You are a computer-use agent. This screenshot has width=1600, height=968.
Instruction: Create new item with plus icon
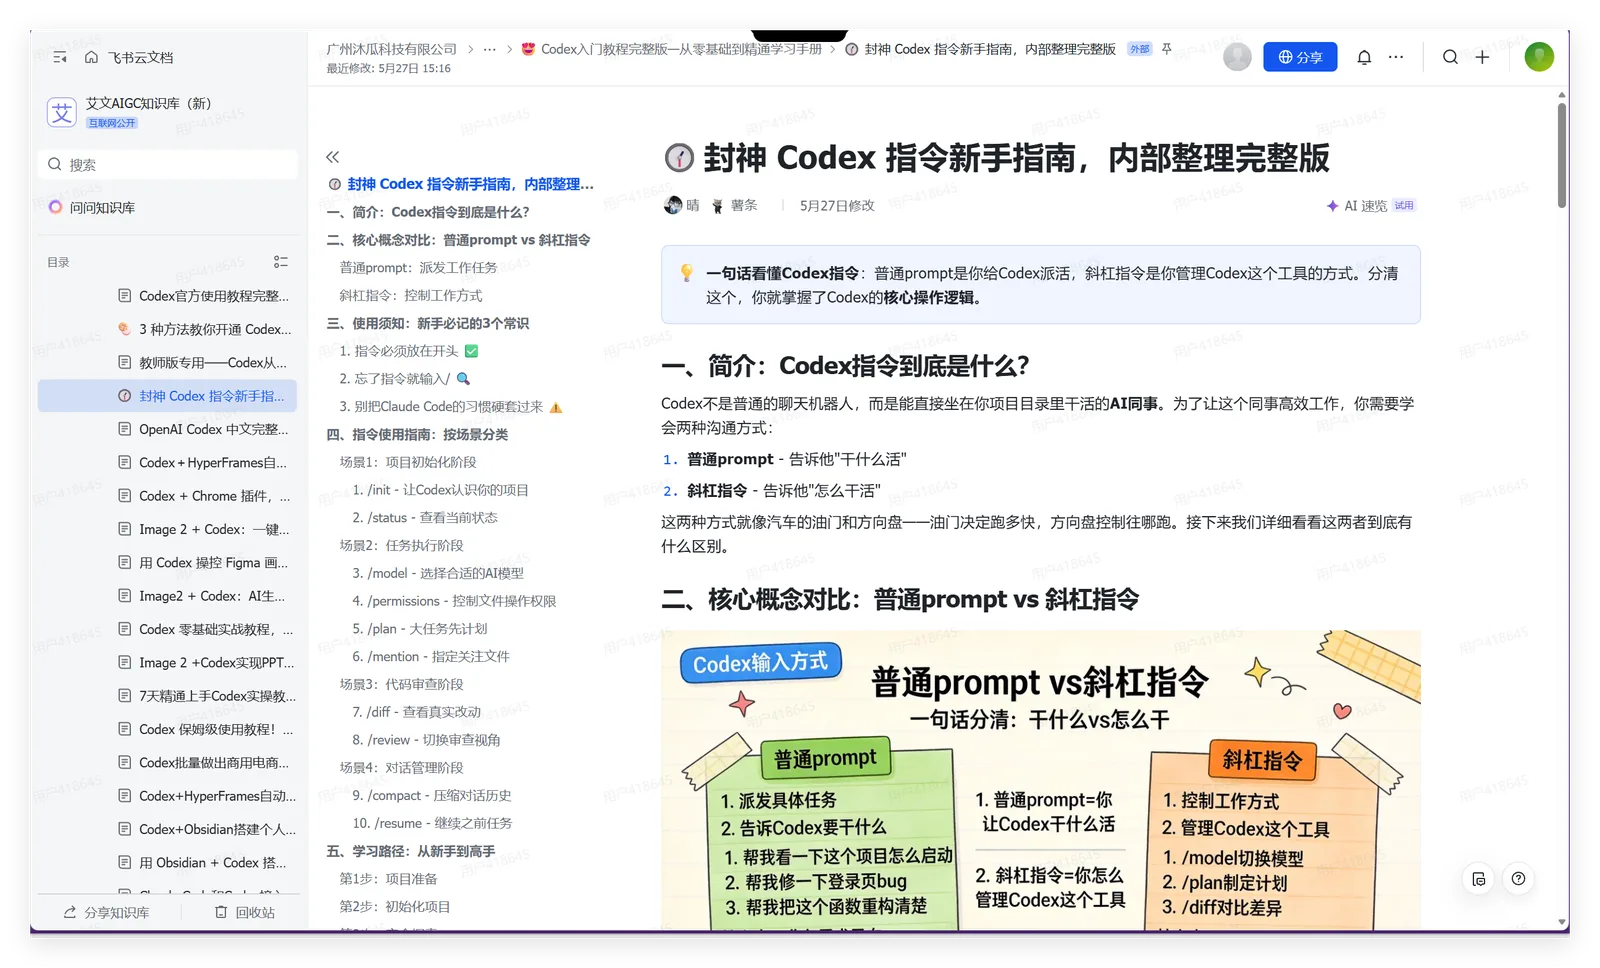click(1482, 57)
